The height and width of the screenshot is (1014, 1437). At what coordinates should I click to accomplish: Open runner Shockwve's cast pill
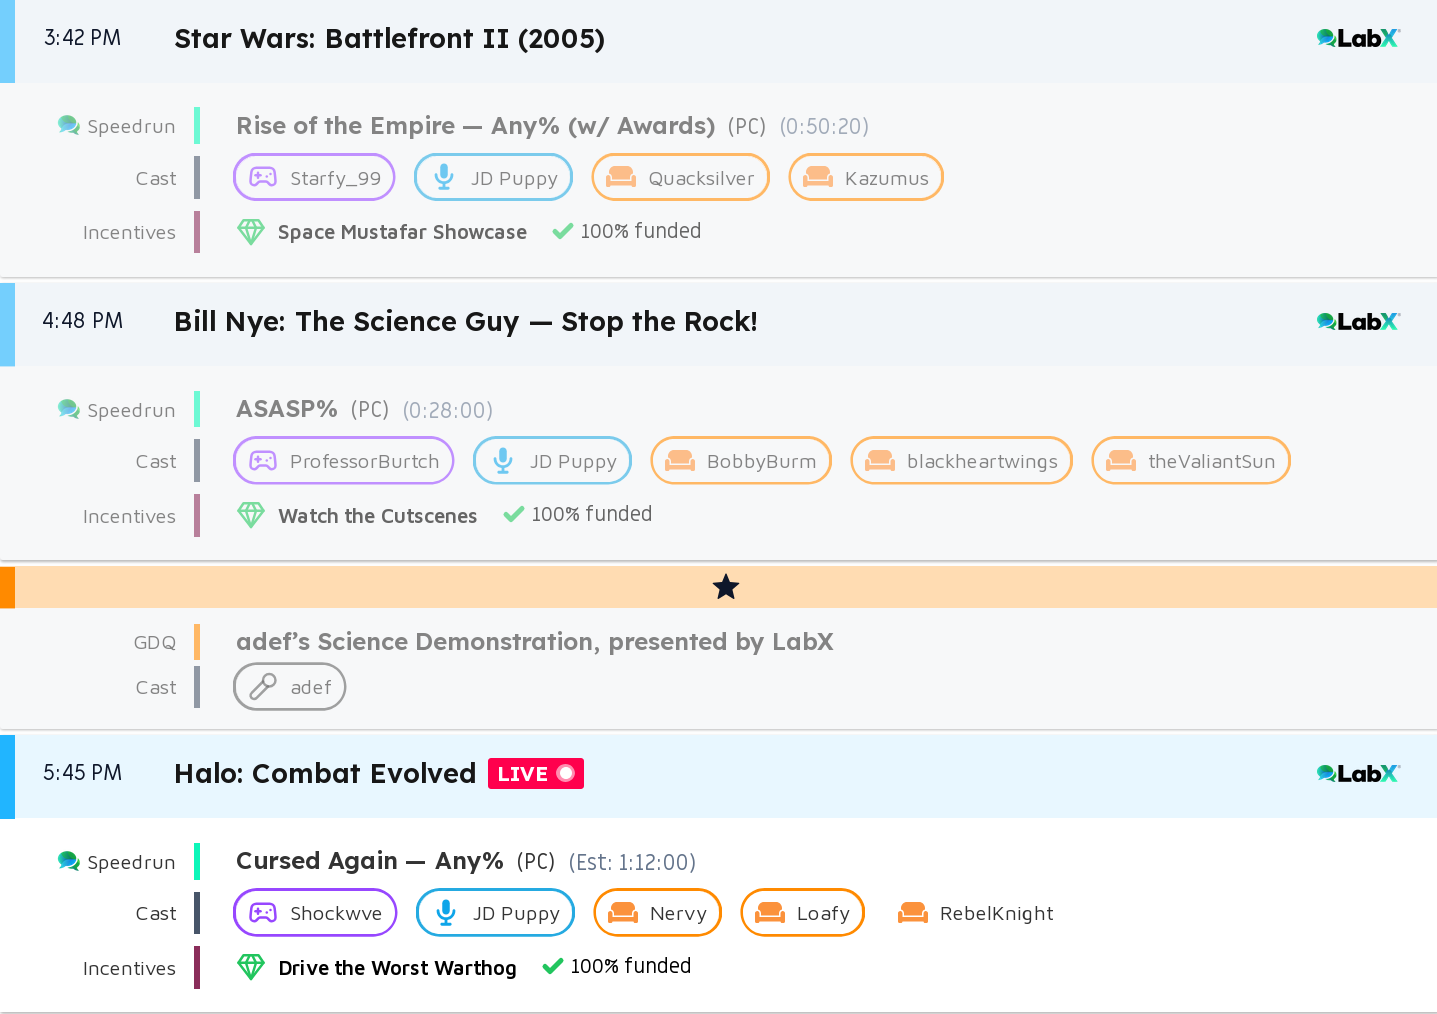[315, 912]
